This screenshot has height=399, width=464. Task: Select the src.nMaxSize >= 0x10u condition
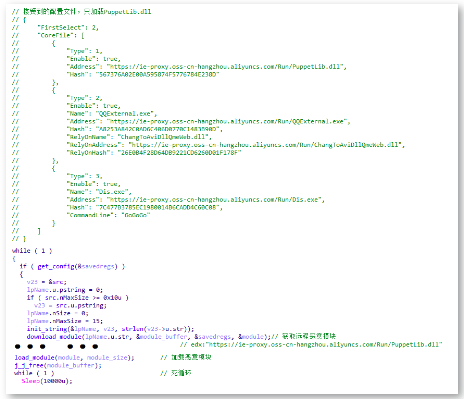tap(83, 297)
